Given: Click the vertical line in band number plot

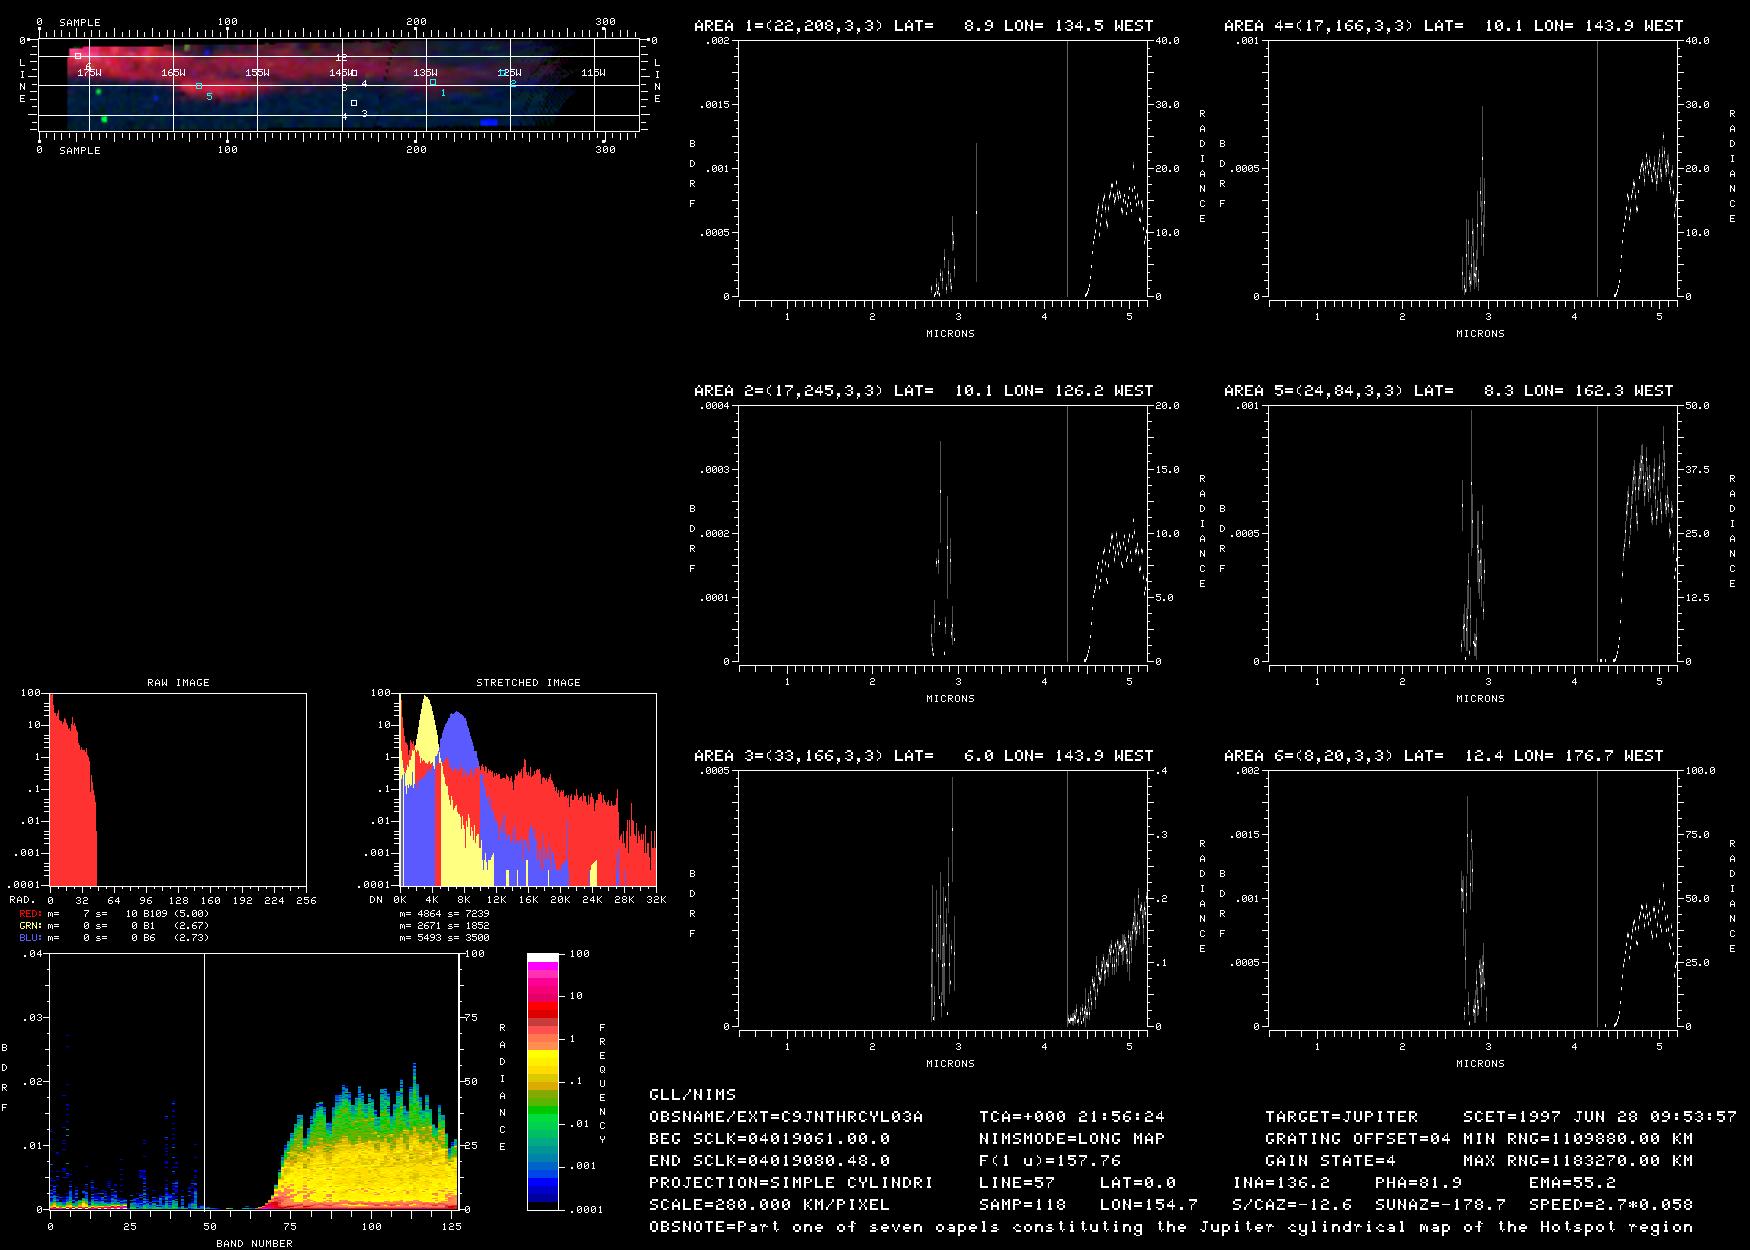Looking at the screenshot, I should coord(205,1080).
